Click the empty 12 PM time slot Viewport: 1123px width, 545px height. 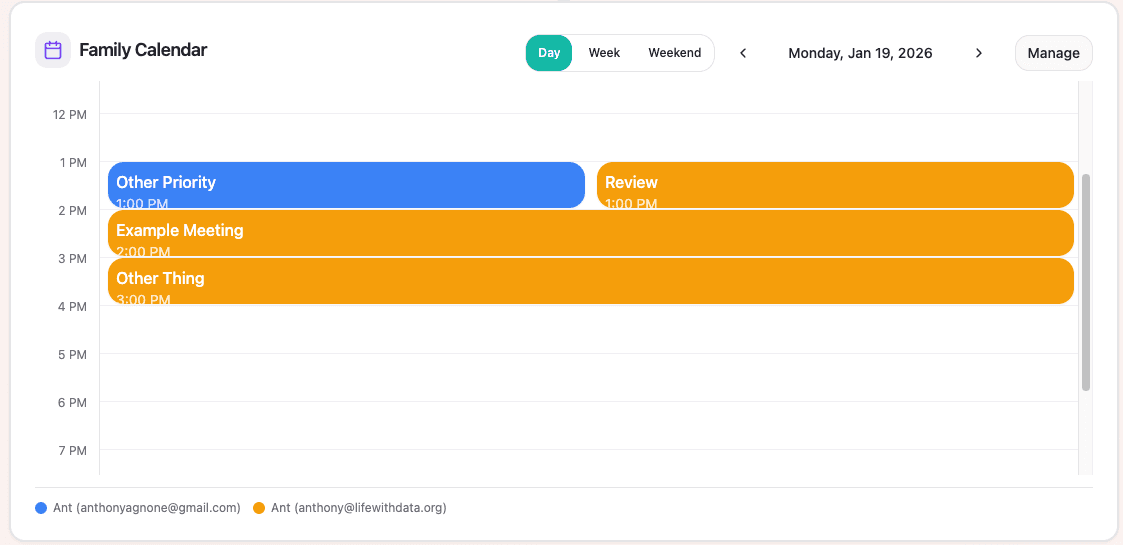[x=590, y=137]
